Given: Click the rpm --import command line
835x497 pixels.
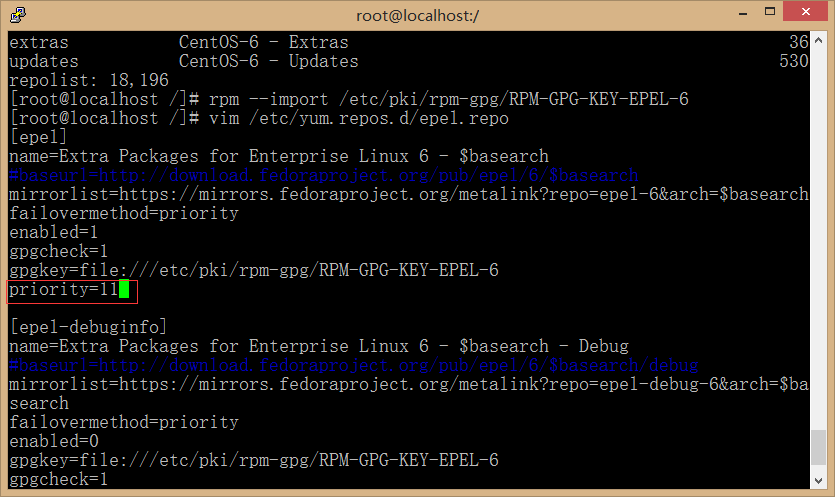Looking at the screenshot, I should pos(348,99).
